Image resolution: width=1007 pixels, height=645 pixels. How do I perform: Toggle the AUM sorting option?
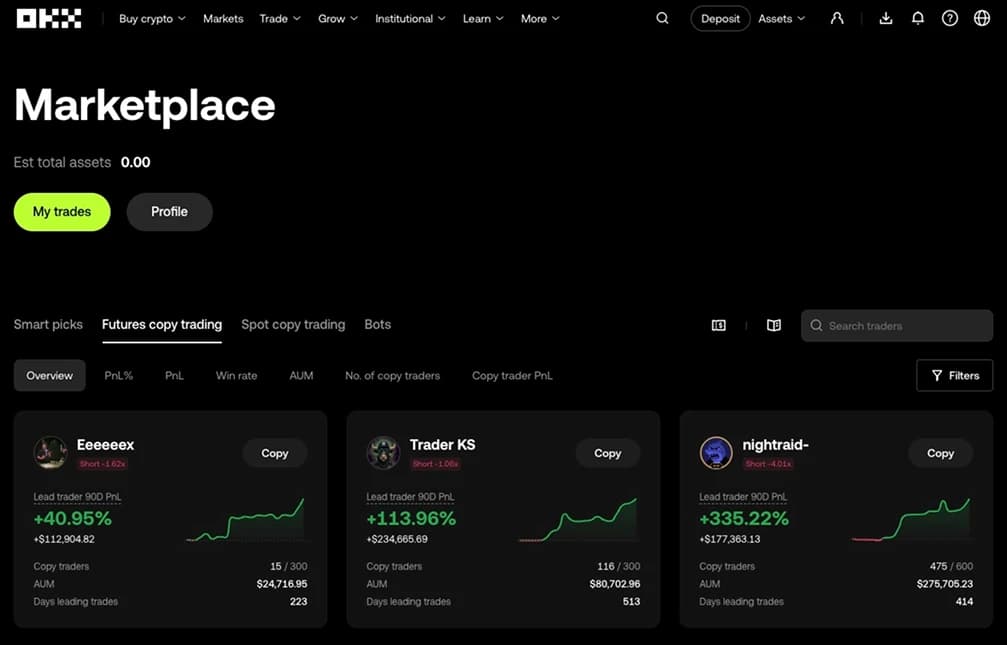301,375
